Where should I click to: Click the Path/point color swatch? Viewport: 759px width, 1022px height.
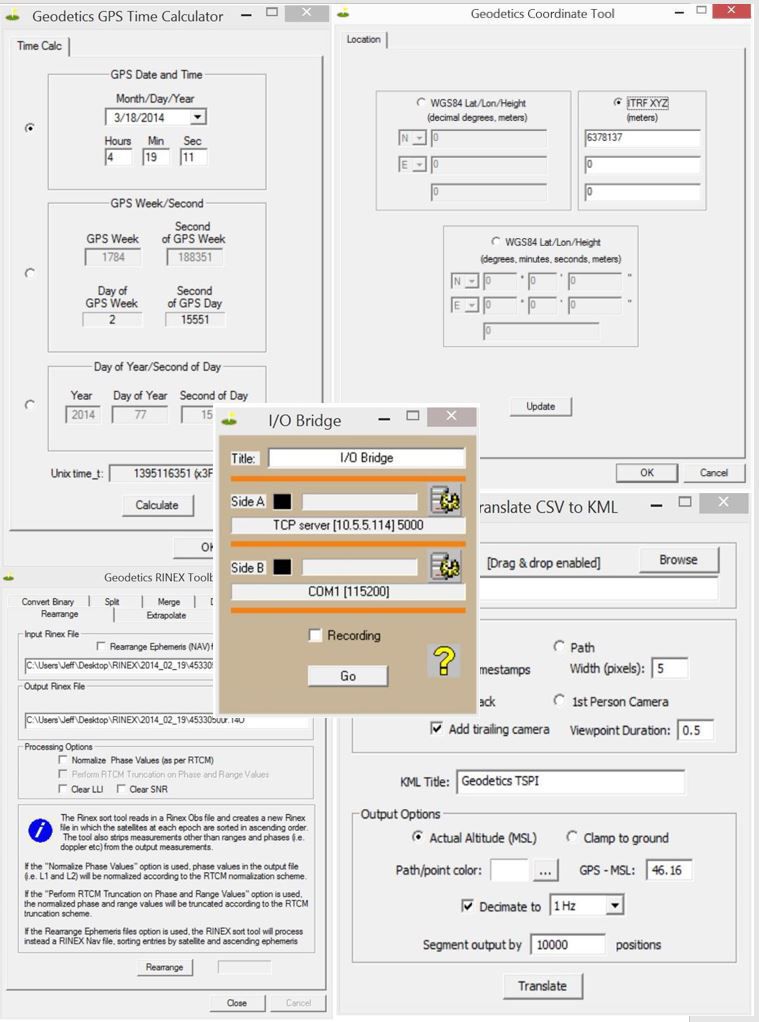pyautogui.click(x=509, y=871)
